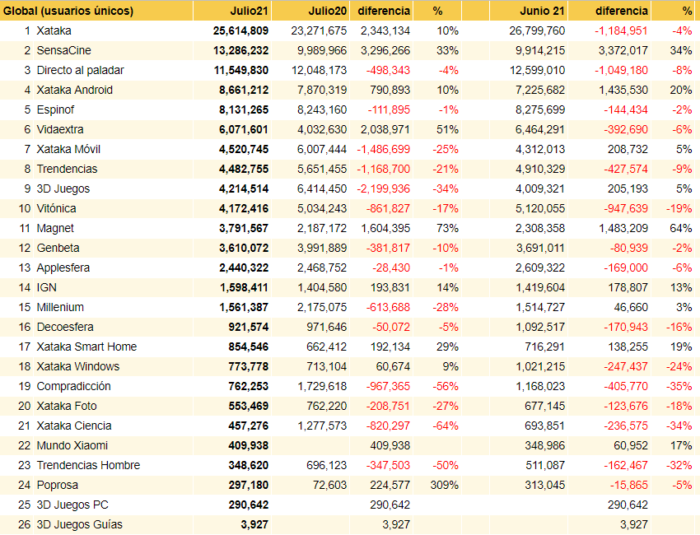Click the 73% cell for Magnet
This screenshot has height=535, width=700.
(x=447, y=228)
